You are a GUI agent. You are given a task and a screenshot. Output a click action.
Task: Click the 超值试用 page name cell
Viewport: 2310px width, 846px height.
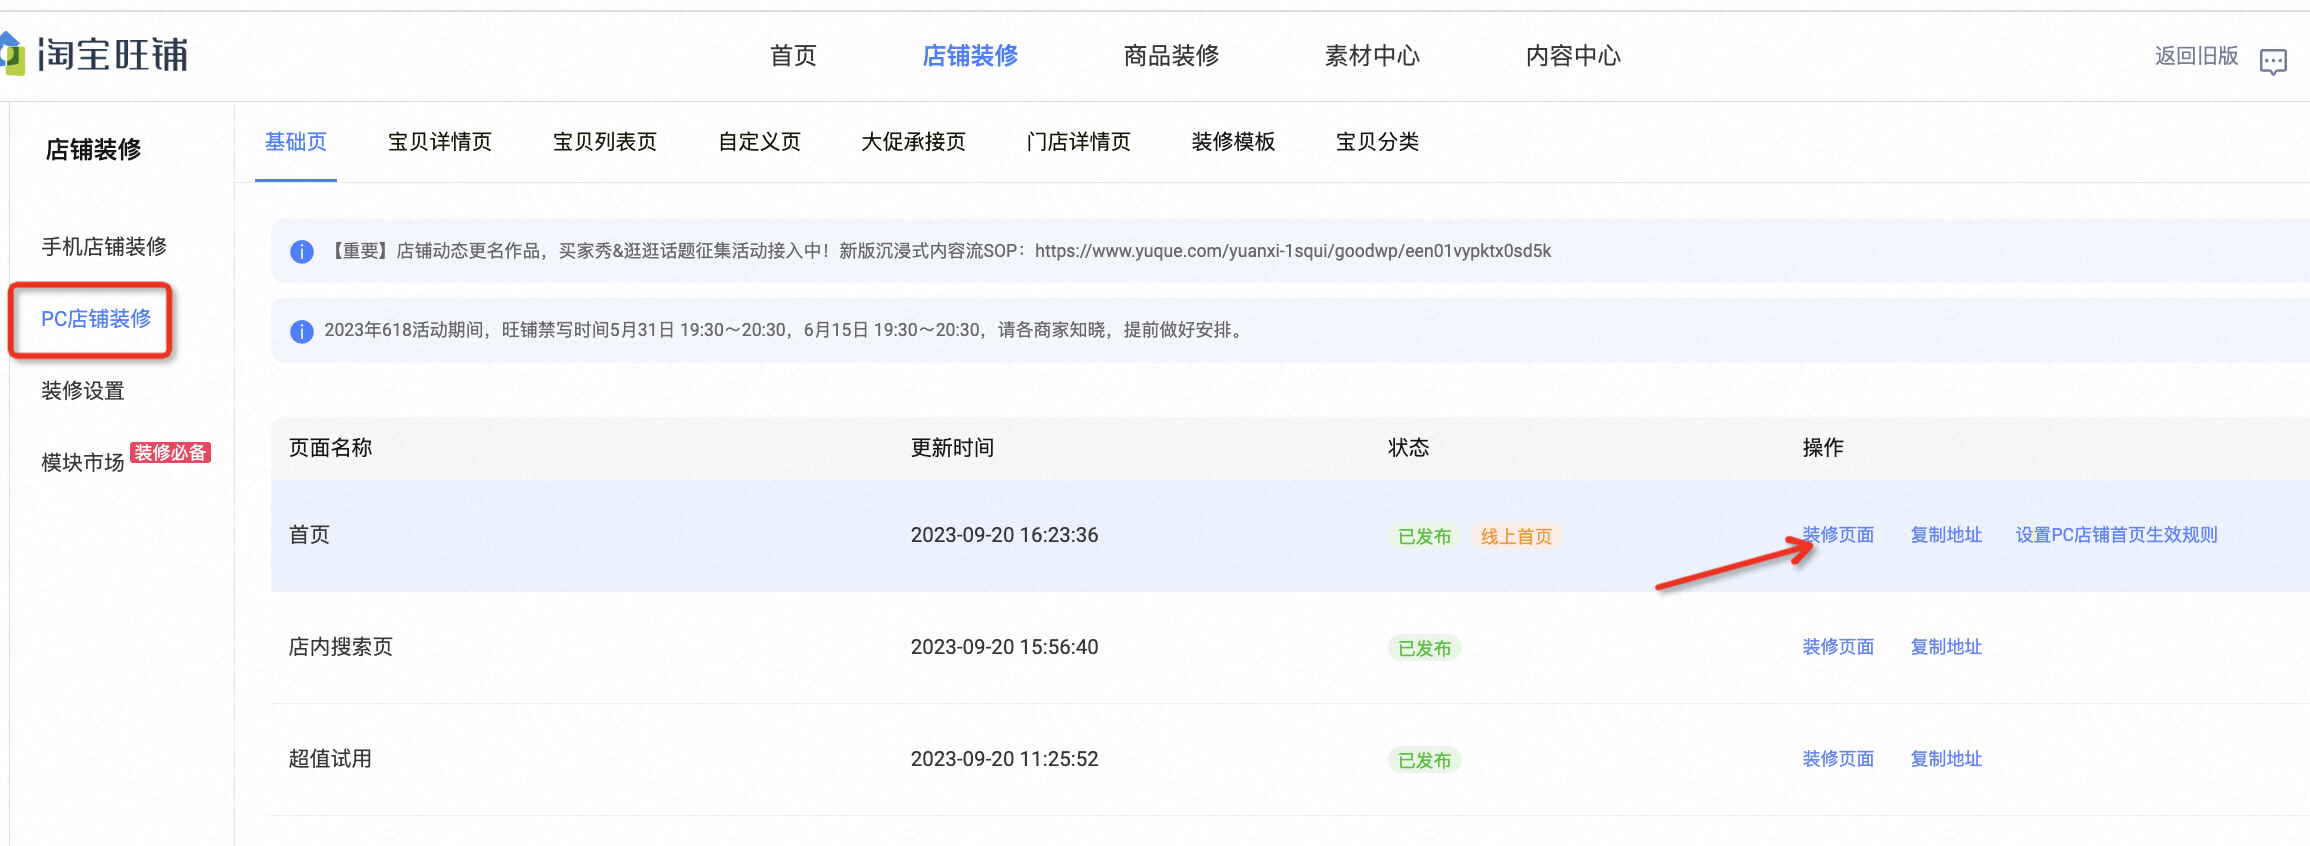point(330,759)
